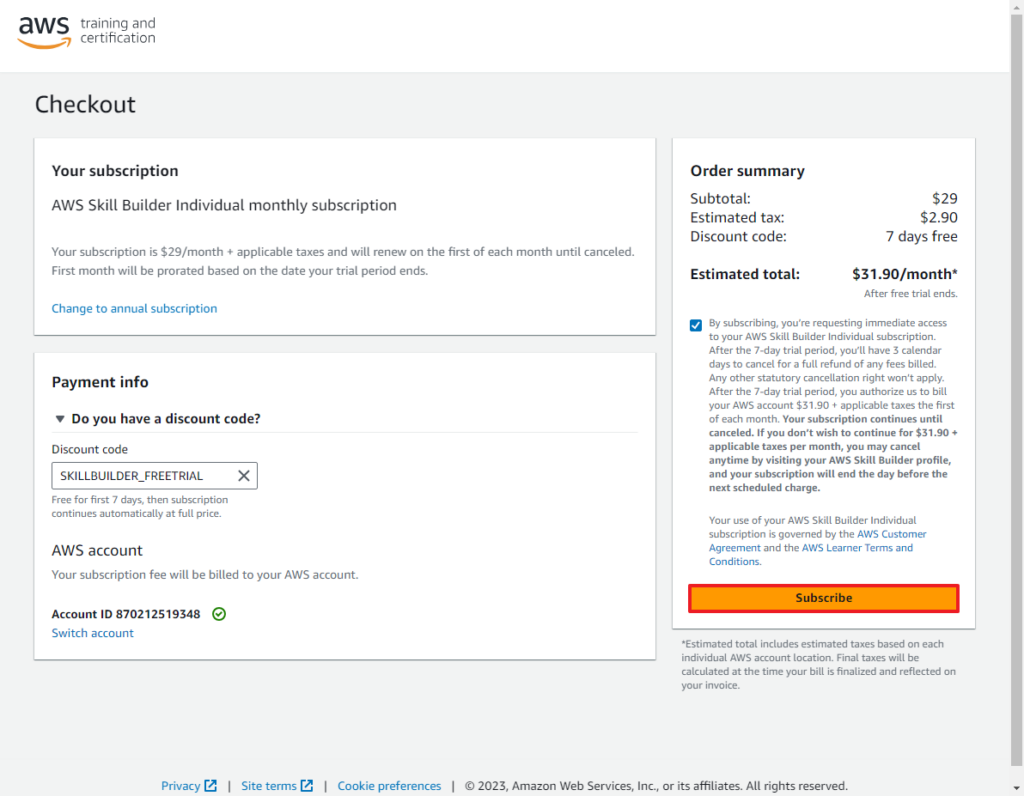Image resolution: width=1024 pixels, height=796 pixels.
Task: Clear the discount code with the X icon
Action: pos(244,475)
